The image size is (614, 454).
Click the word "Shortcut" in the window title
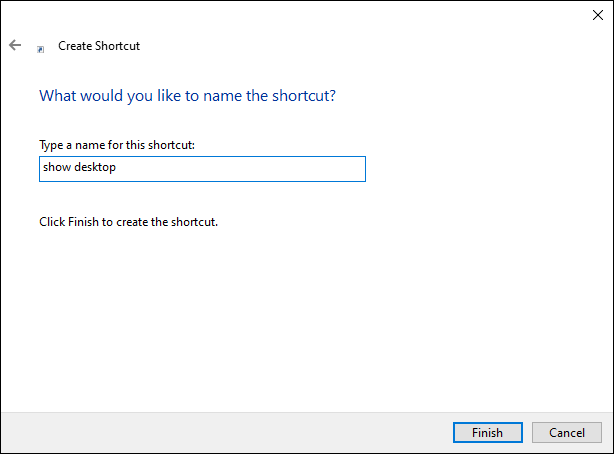[118, 46]
